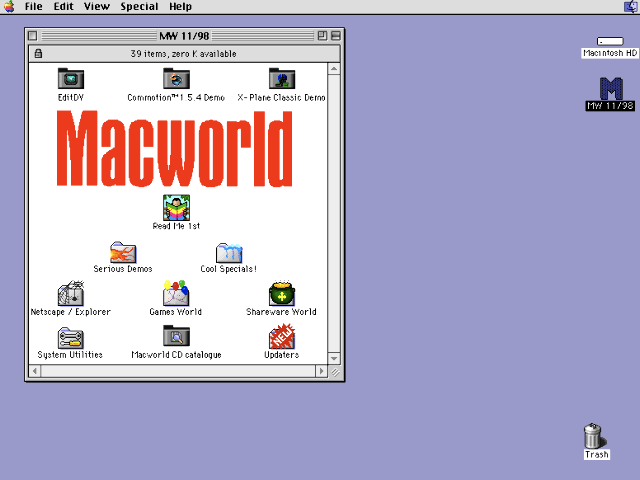640x480 pixels.
Task: Click the scroll right arrow
Action: (x=321, y=371)
